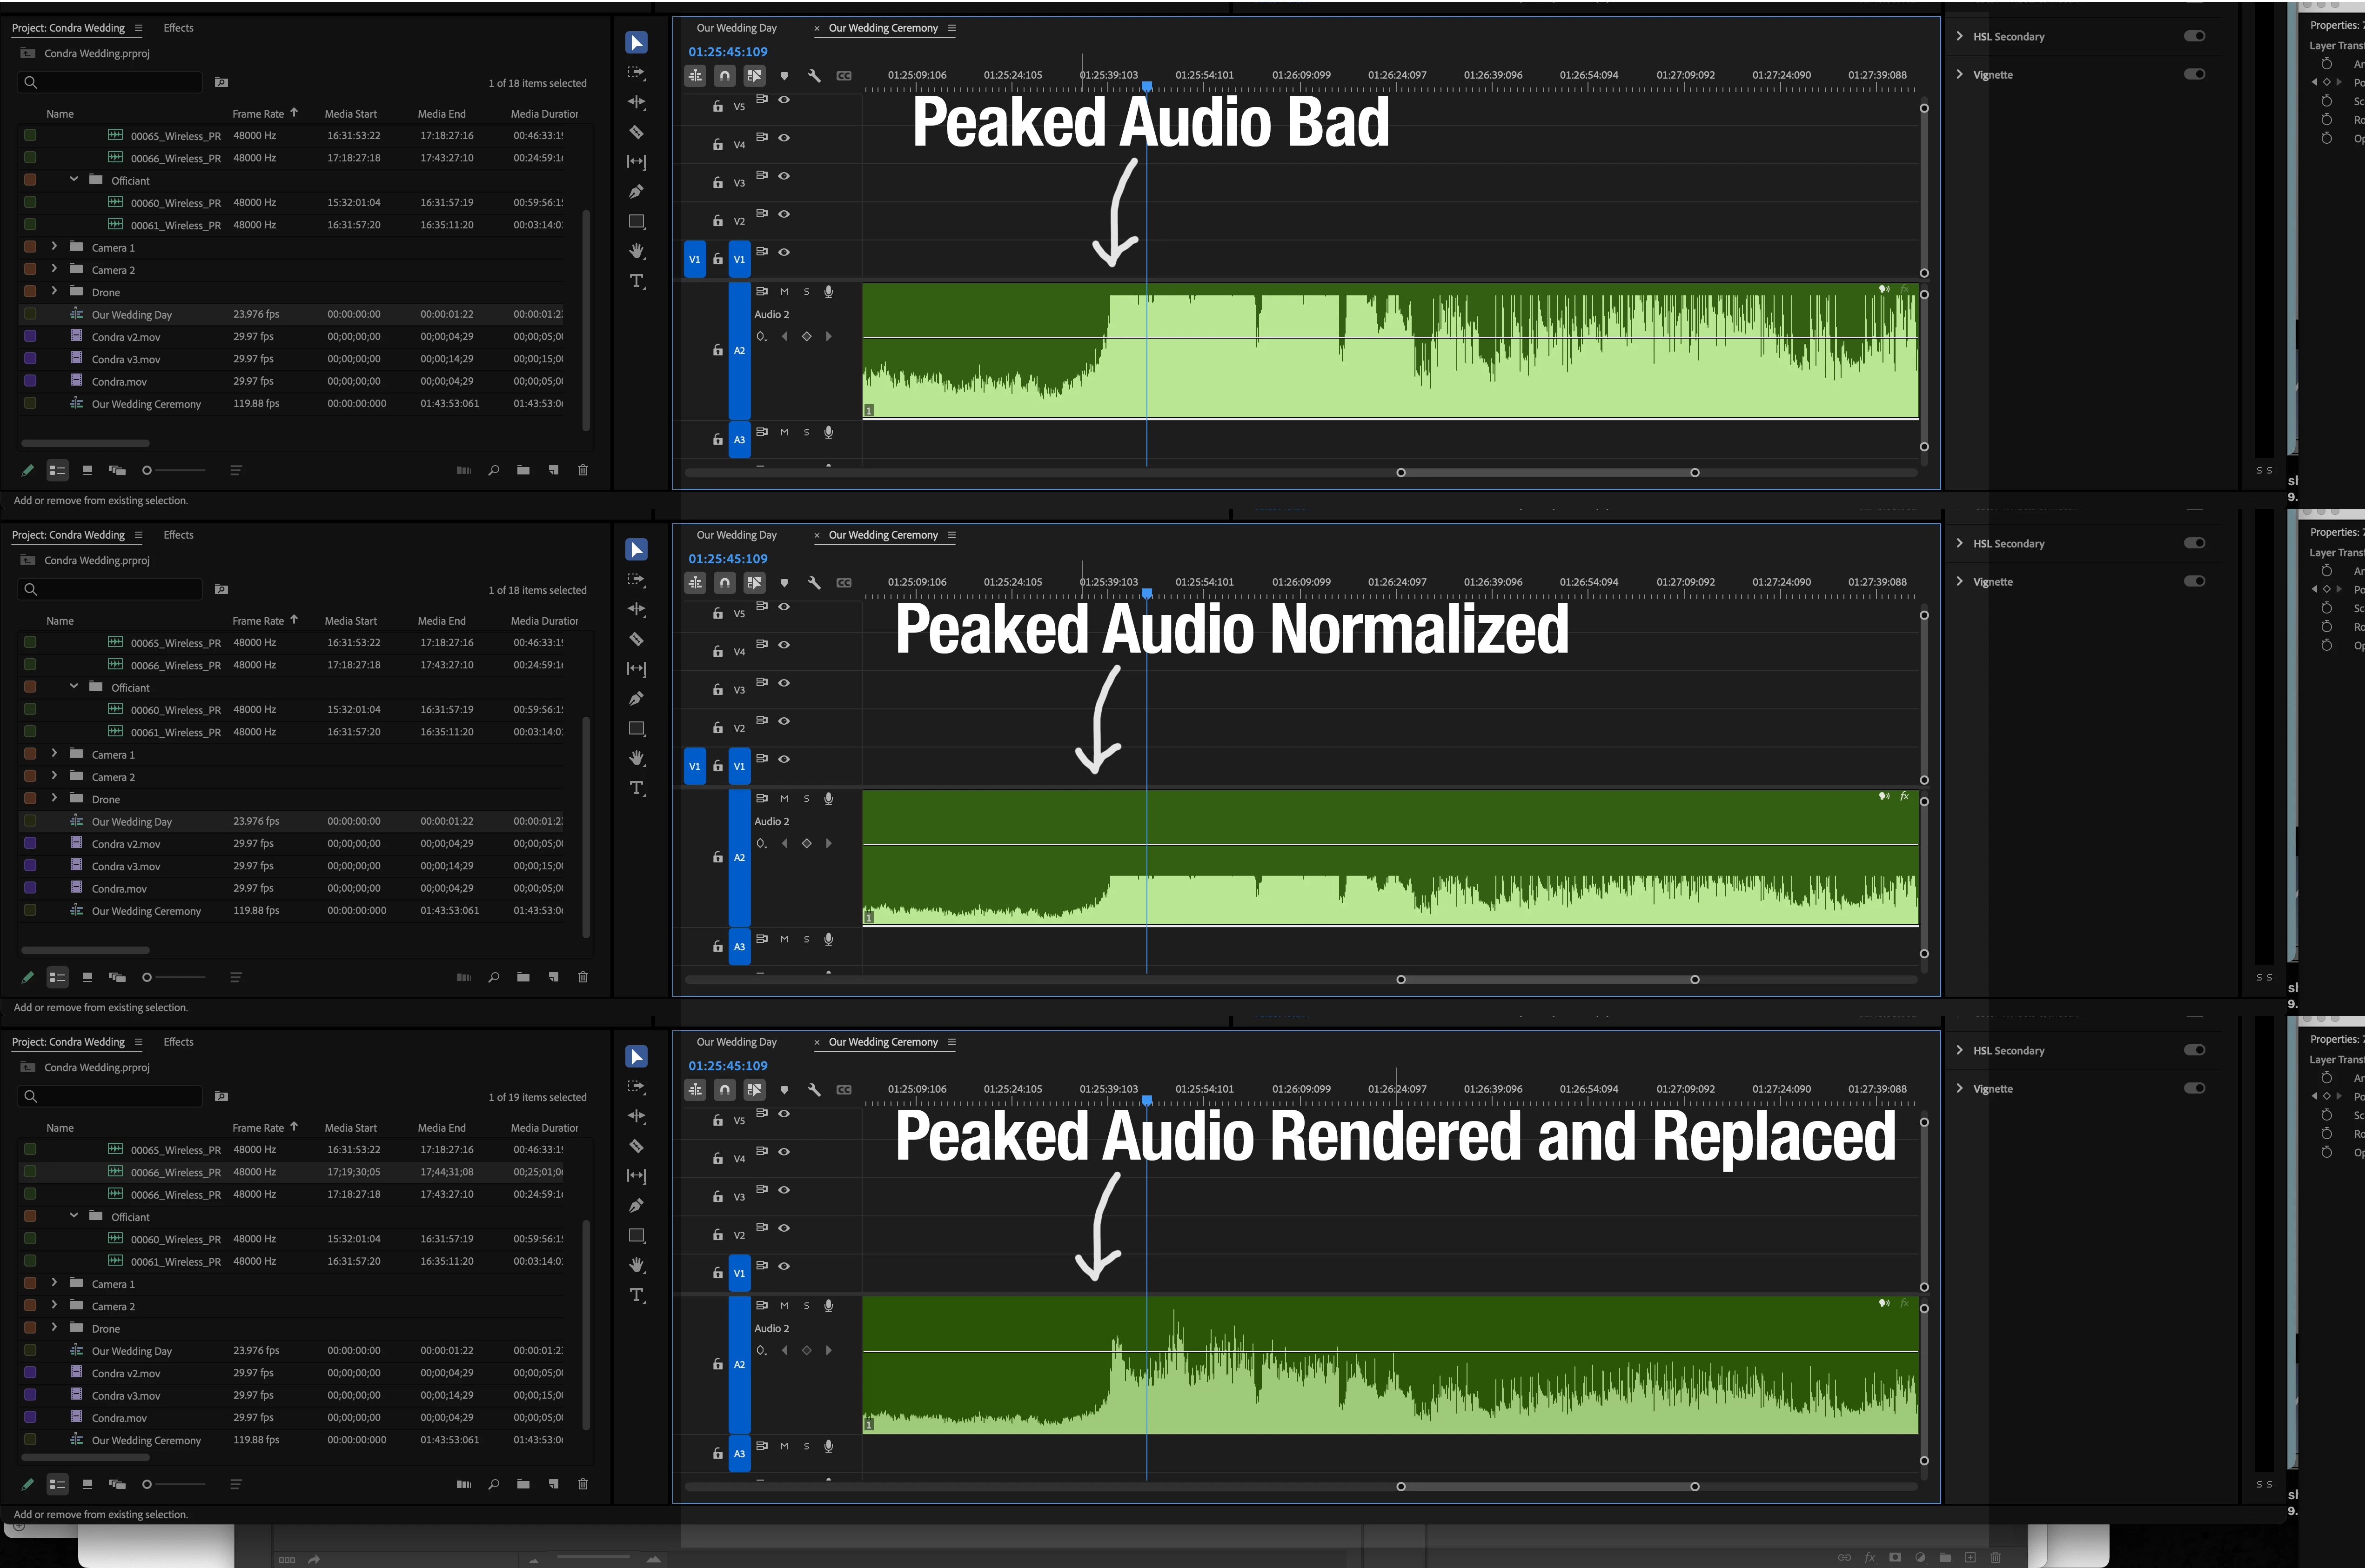
Task: Expand Camera 1 bin, Peaked Audio Bad screenshot
Action: click(54, 246)
